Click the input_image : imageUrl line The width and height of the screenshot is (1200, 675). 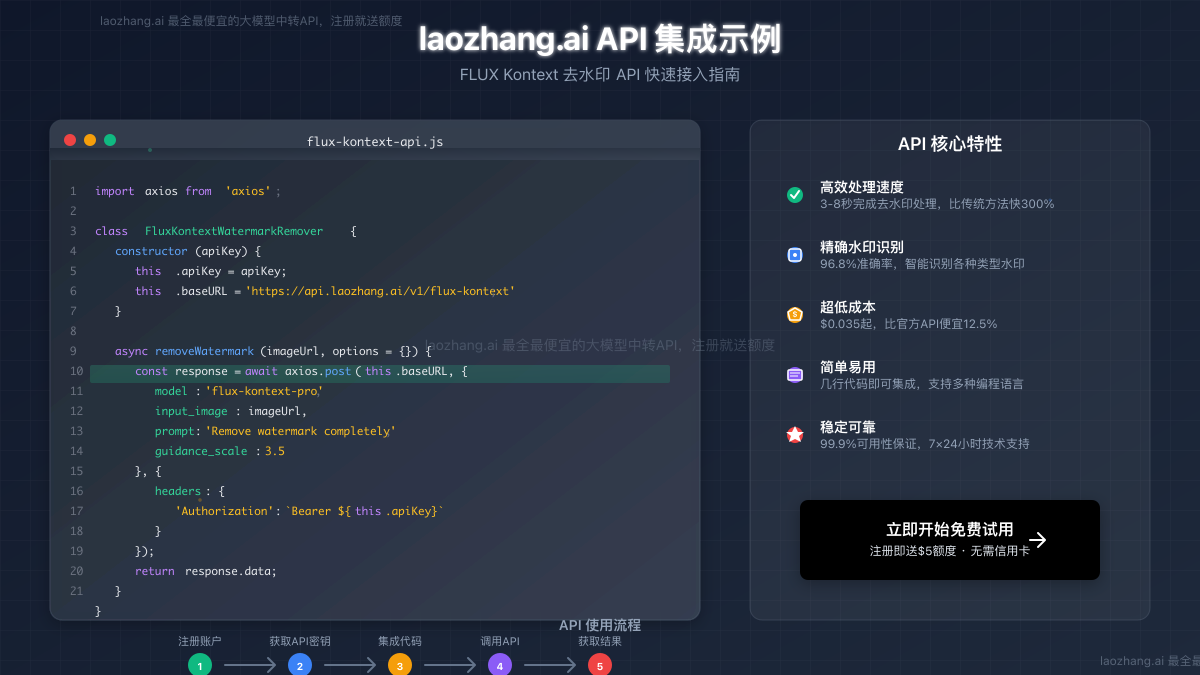231,411
